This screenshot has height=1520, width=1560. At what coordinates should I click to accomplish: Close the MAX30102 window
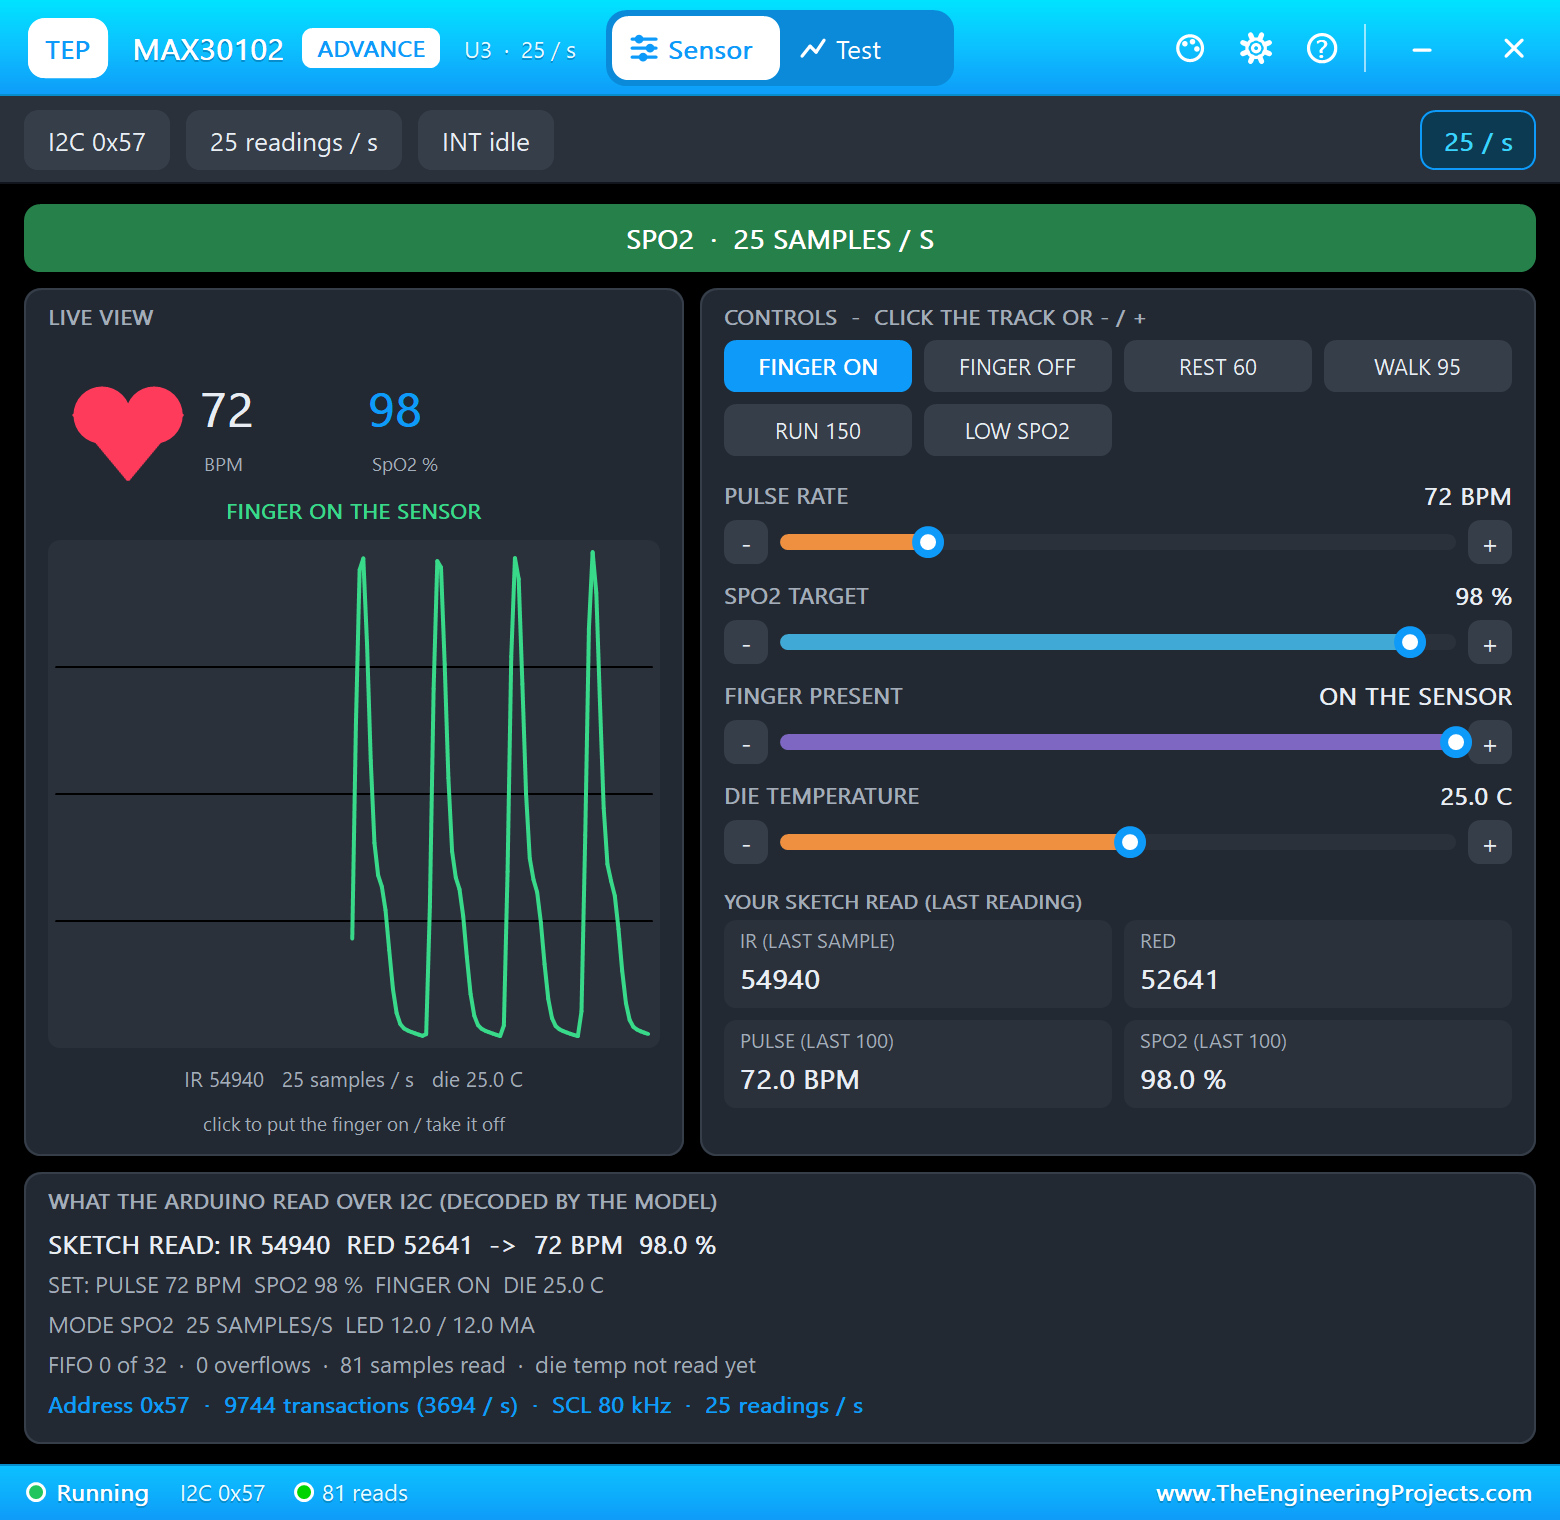(1514, 48)
